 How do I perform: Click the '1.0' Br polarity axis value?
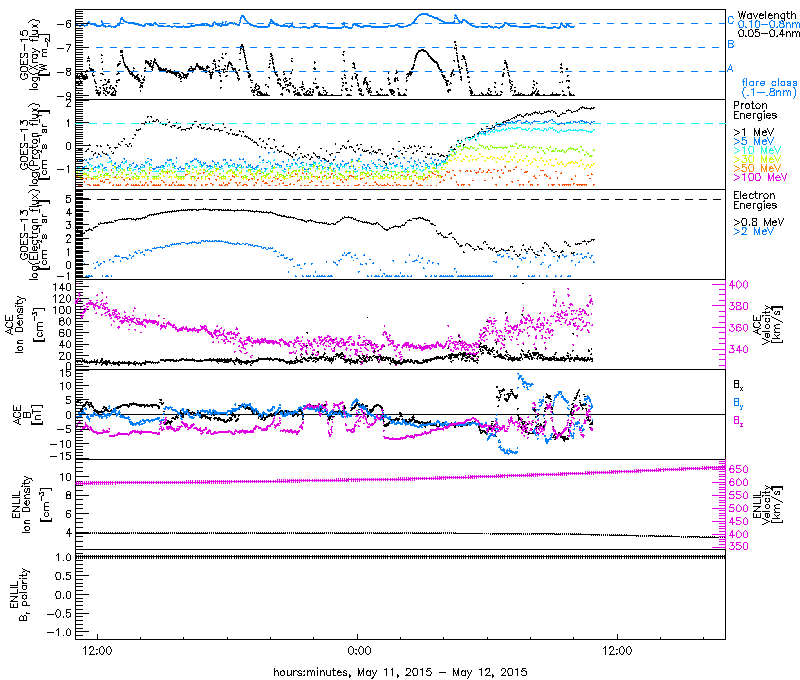coord(63,557)
